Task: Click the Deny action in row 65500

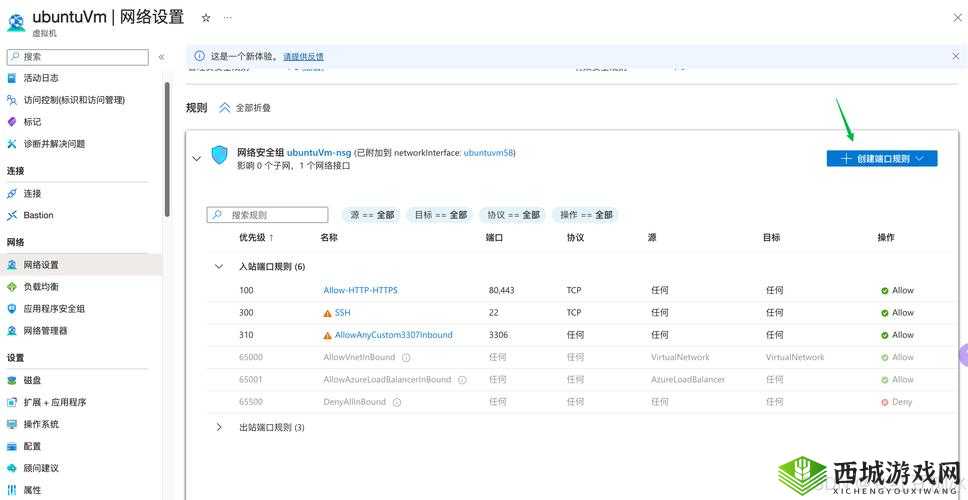Action: (x=896, y=402)
